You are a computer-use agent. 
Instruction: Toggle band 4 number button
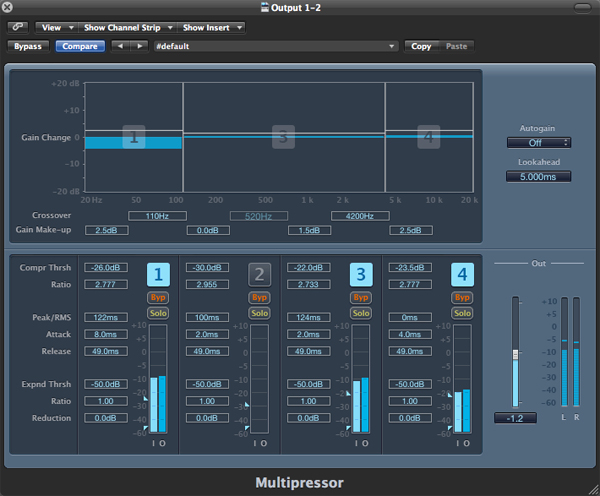click(x=462, y=274)
